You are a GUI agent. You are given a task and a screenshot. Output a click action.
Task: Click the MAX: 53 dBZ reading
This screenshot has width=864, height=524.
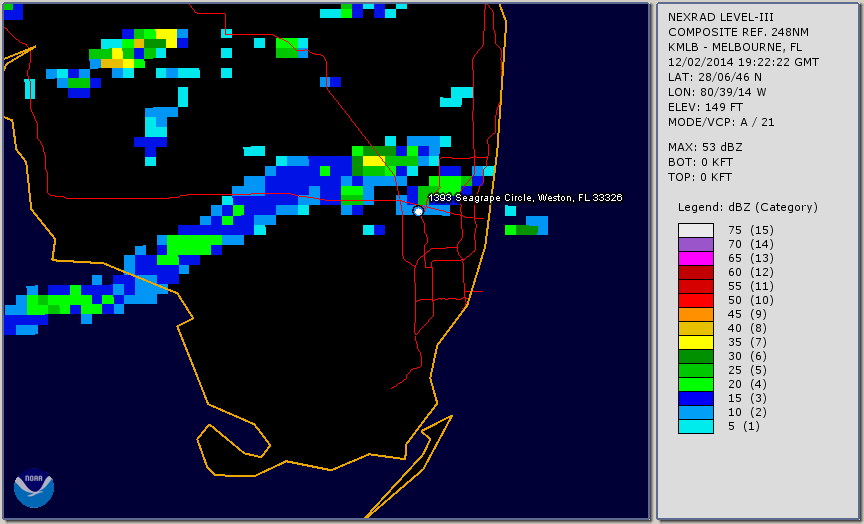(x=705, y=147)
